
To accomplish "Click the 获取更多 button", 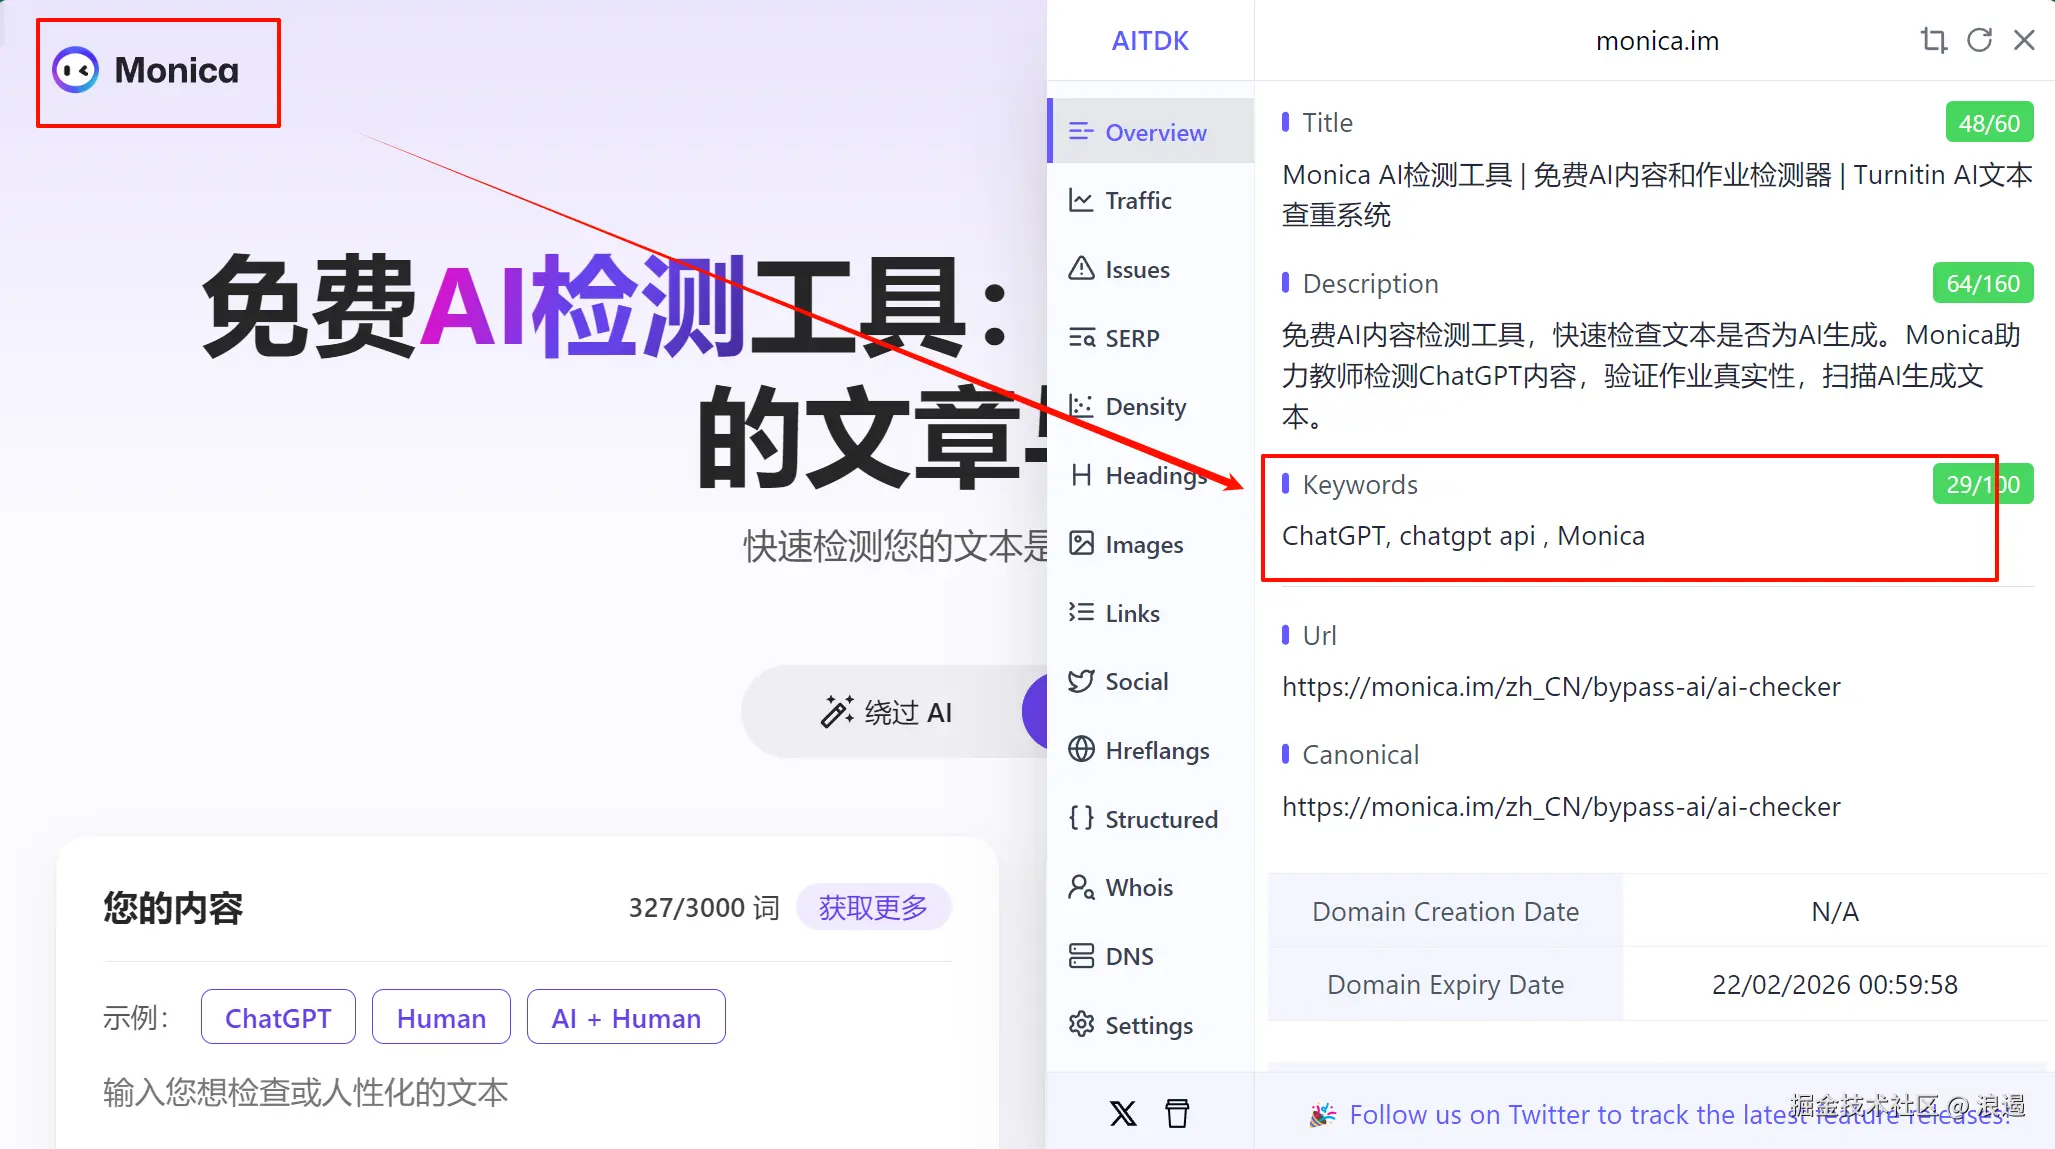I will click(x=873, y=908).
